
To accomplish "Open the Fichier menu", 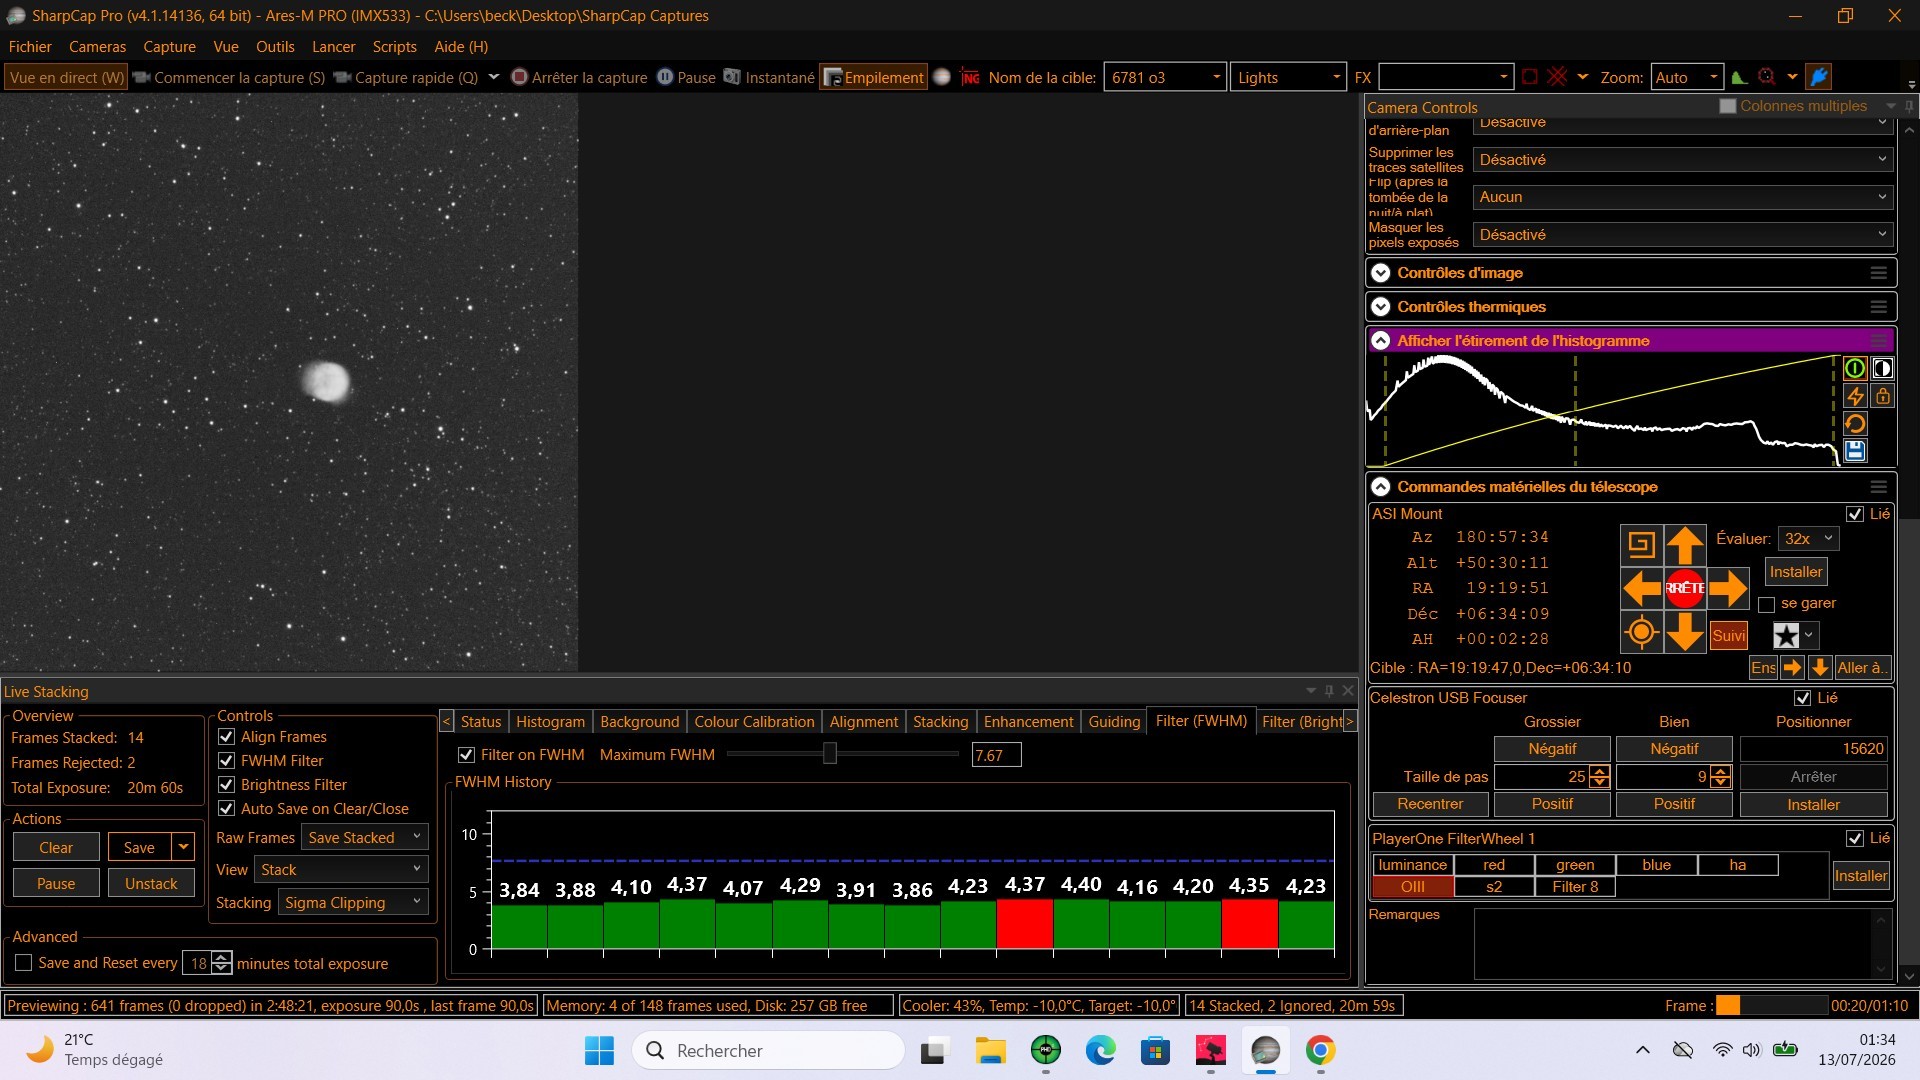I will click(x=30, y=47).
